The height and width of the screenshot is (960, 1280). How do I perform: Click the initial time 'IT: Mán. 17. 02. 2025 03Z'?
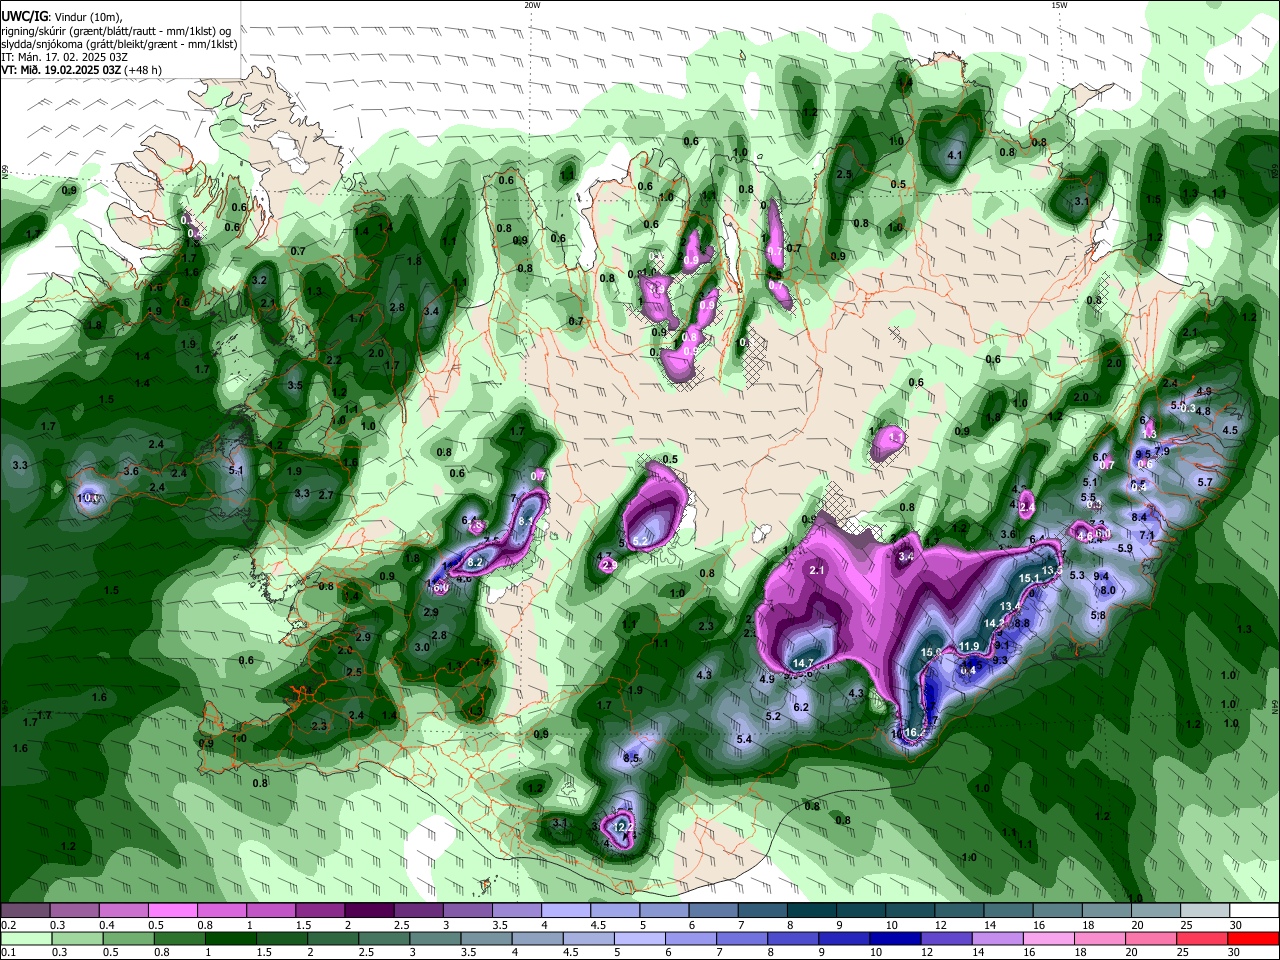(64, 57)
